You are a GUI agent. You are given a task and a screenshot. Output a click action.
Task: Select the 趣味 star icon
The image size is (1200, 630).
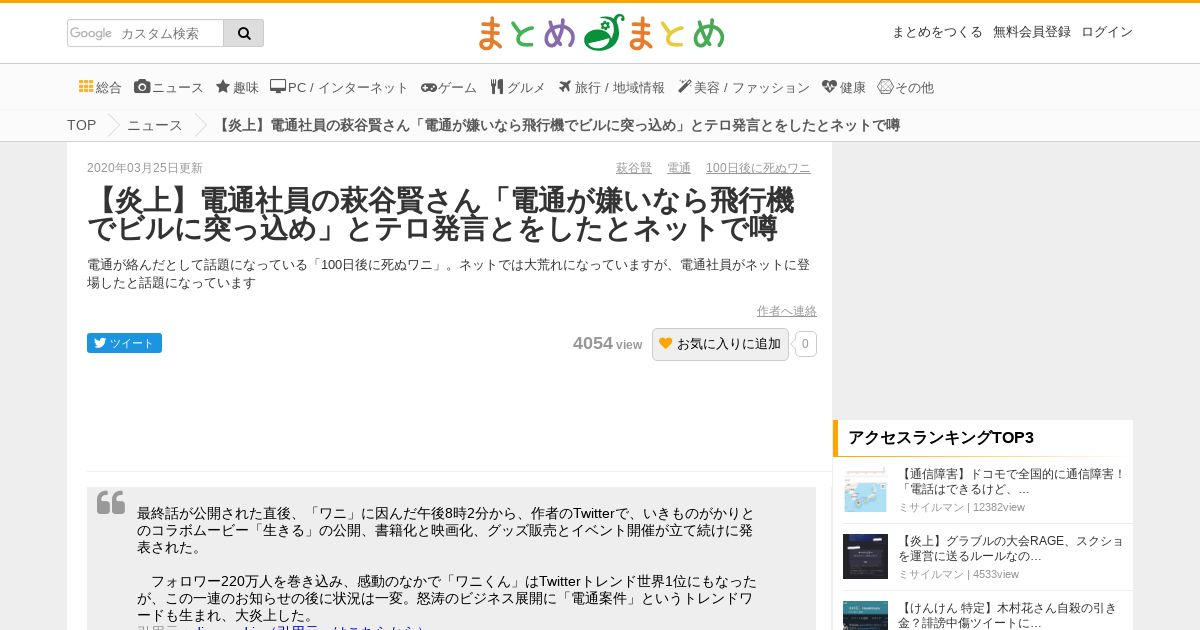(223, 86)
